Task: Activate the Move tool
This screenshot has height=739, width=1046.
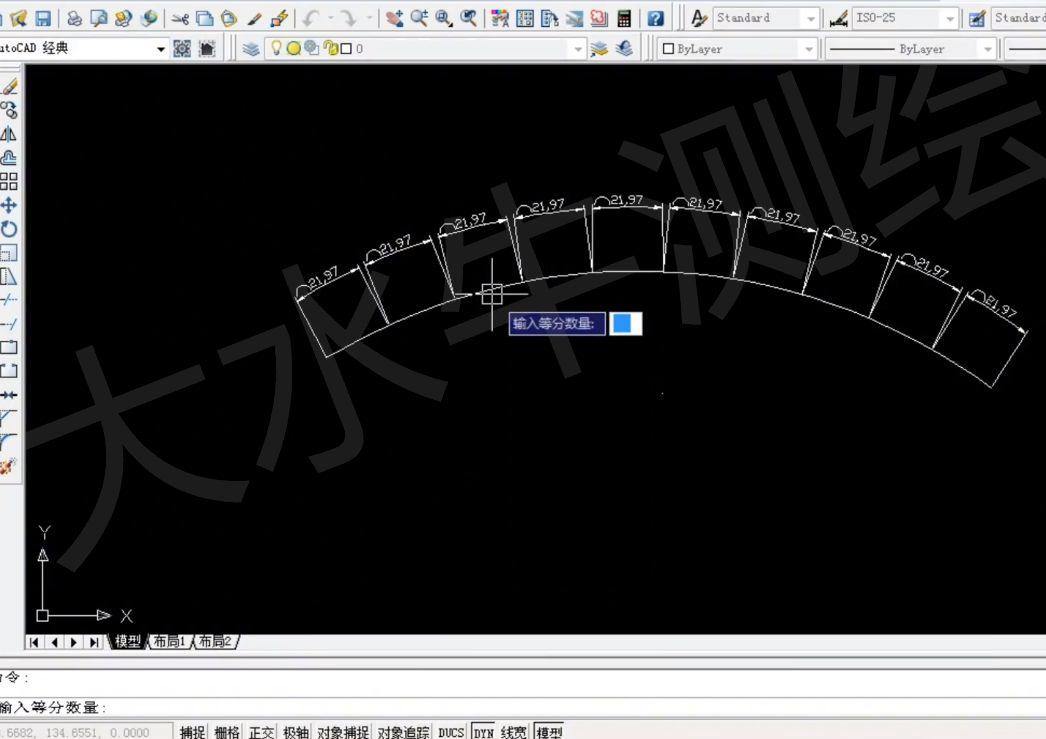Action: (x=9, y=205)
